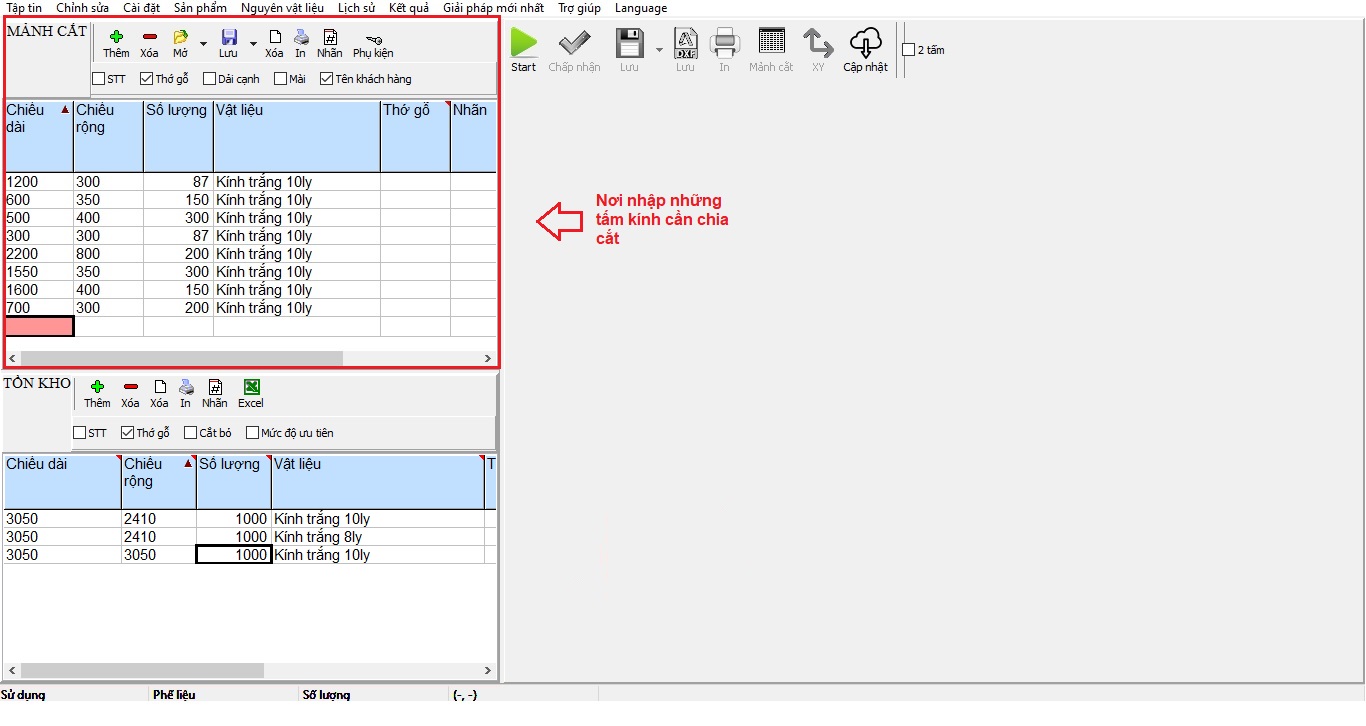Image resolution: width=1366 pixels, height=726 pixels.
Task: Click the XY arrows icon
Action: [x=818, y=43]
